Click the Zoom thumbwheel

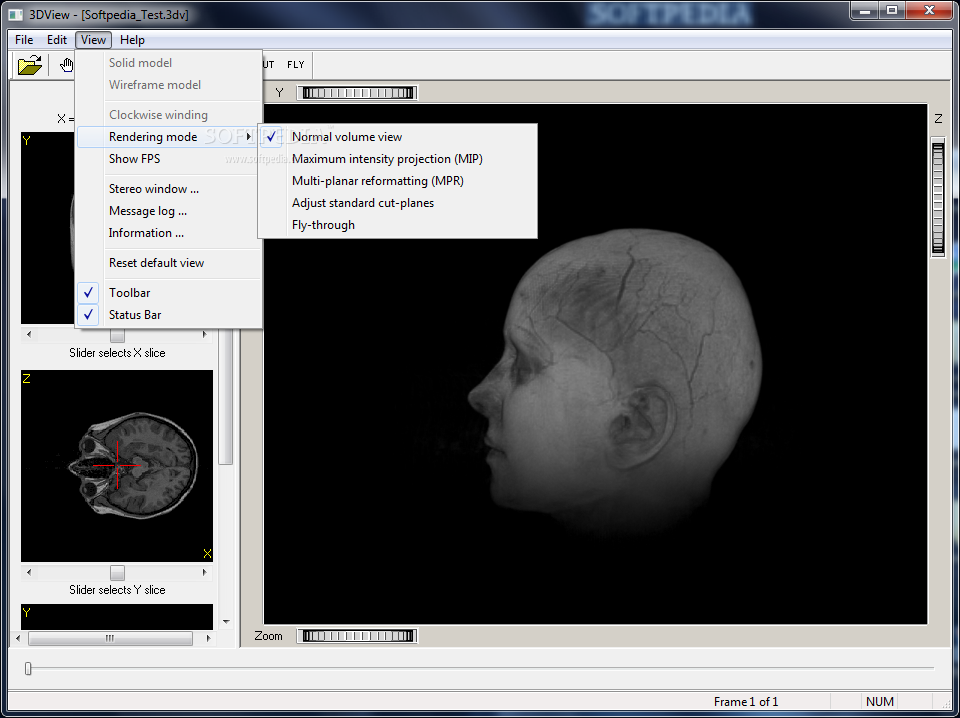358,636
